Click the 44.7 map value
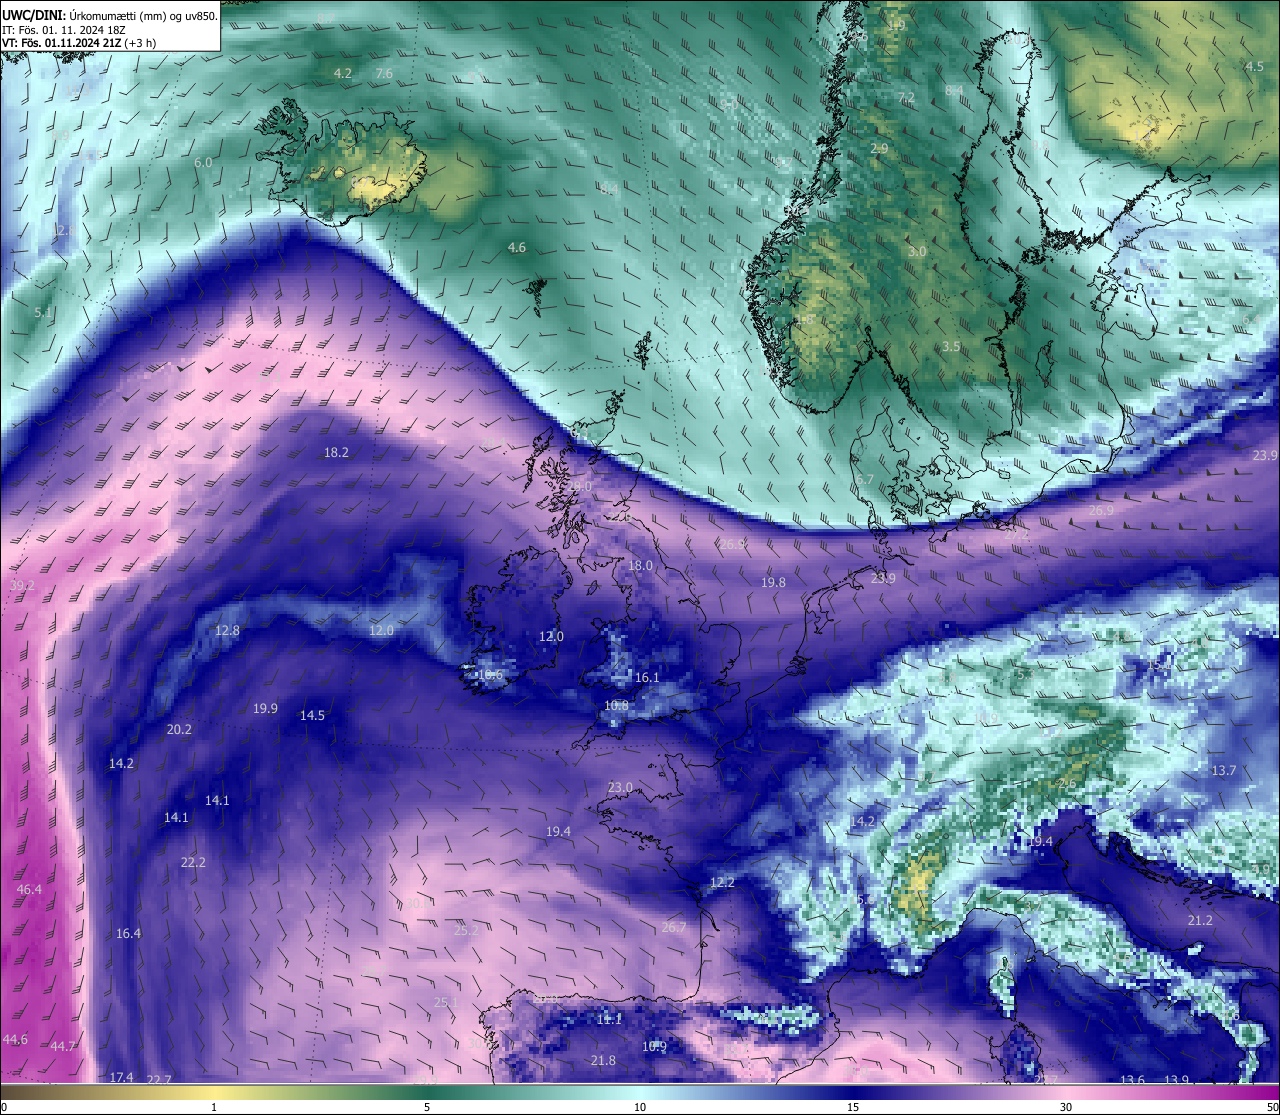Image resolution: width=1280 pixels, height=1115 pixels. pos(63,1046)
